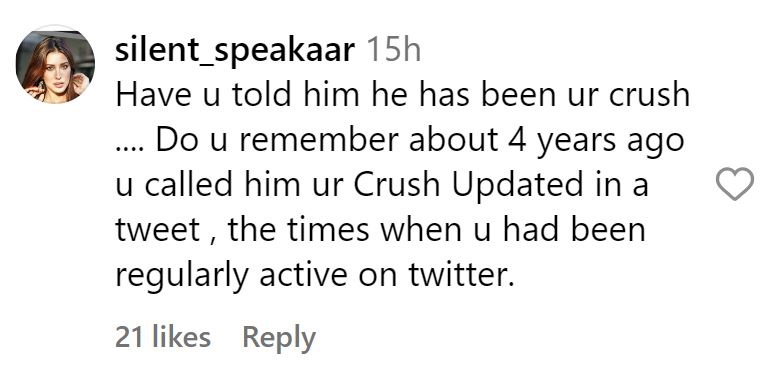Open the silent_speakaar username link
The image size is (772, 372).
pyautogui.click(x=235, y=50)
